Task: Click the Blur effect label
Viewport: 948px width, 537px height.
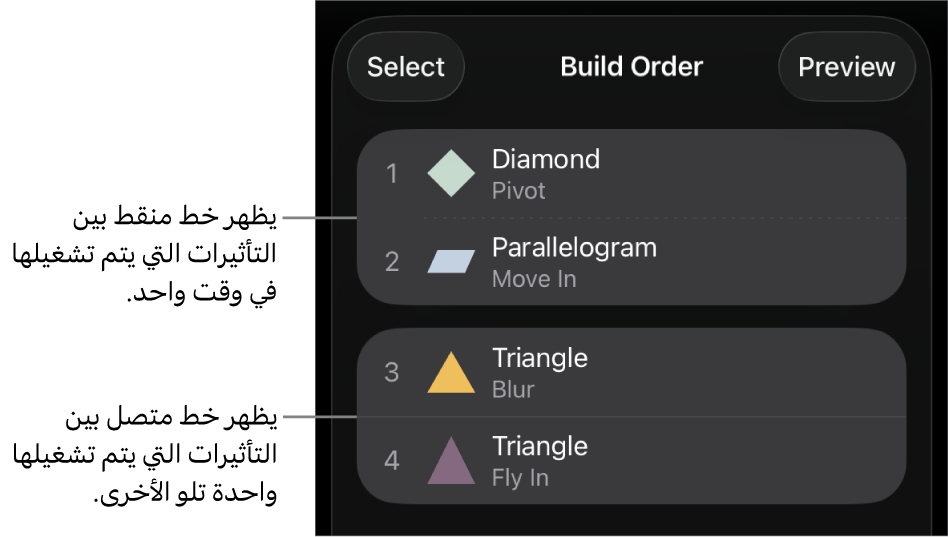Action: pyautogui.click(x=513, y=390)
